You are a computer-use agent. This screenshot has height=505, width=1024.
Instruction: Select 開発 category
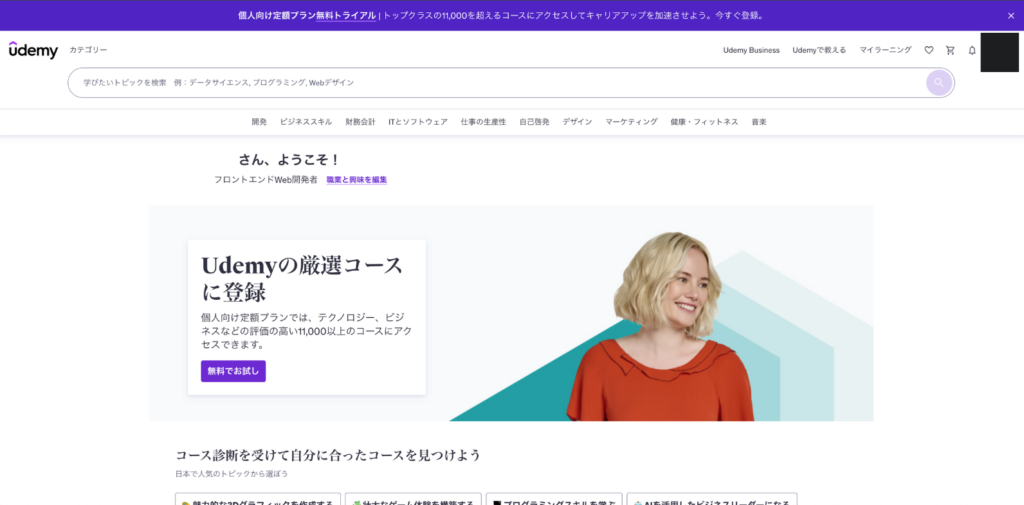pos(259,122)
